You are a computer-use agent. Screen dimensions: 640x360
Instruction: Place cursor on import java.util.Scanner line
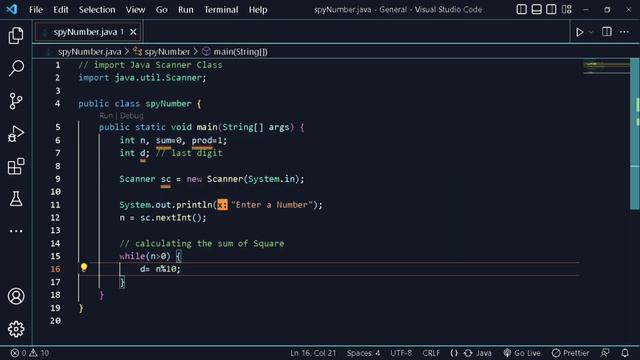[142, 78]
